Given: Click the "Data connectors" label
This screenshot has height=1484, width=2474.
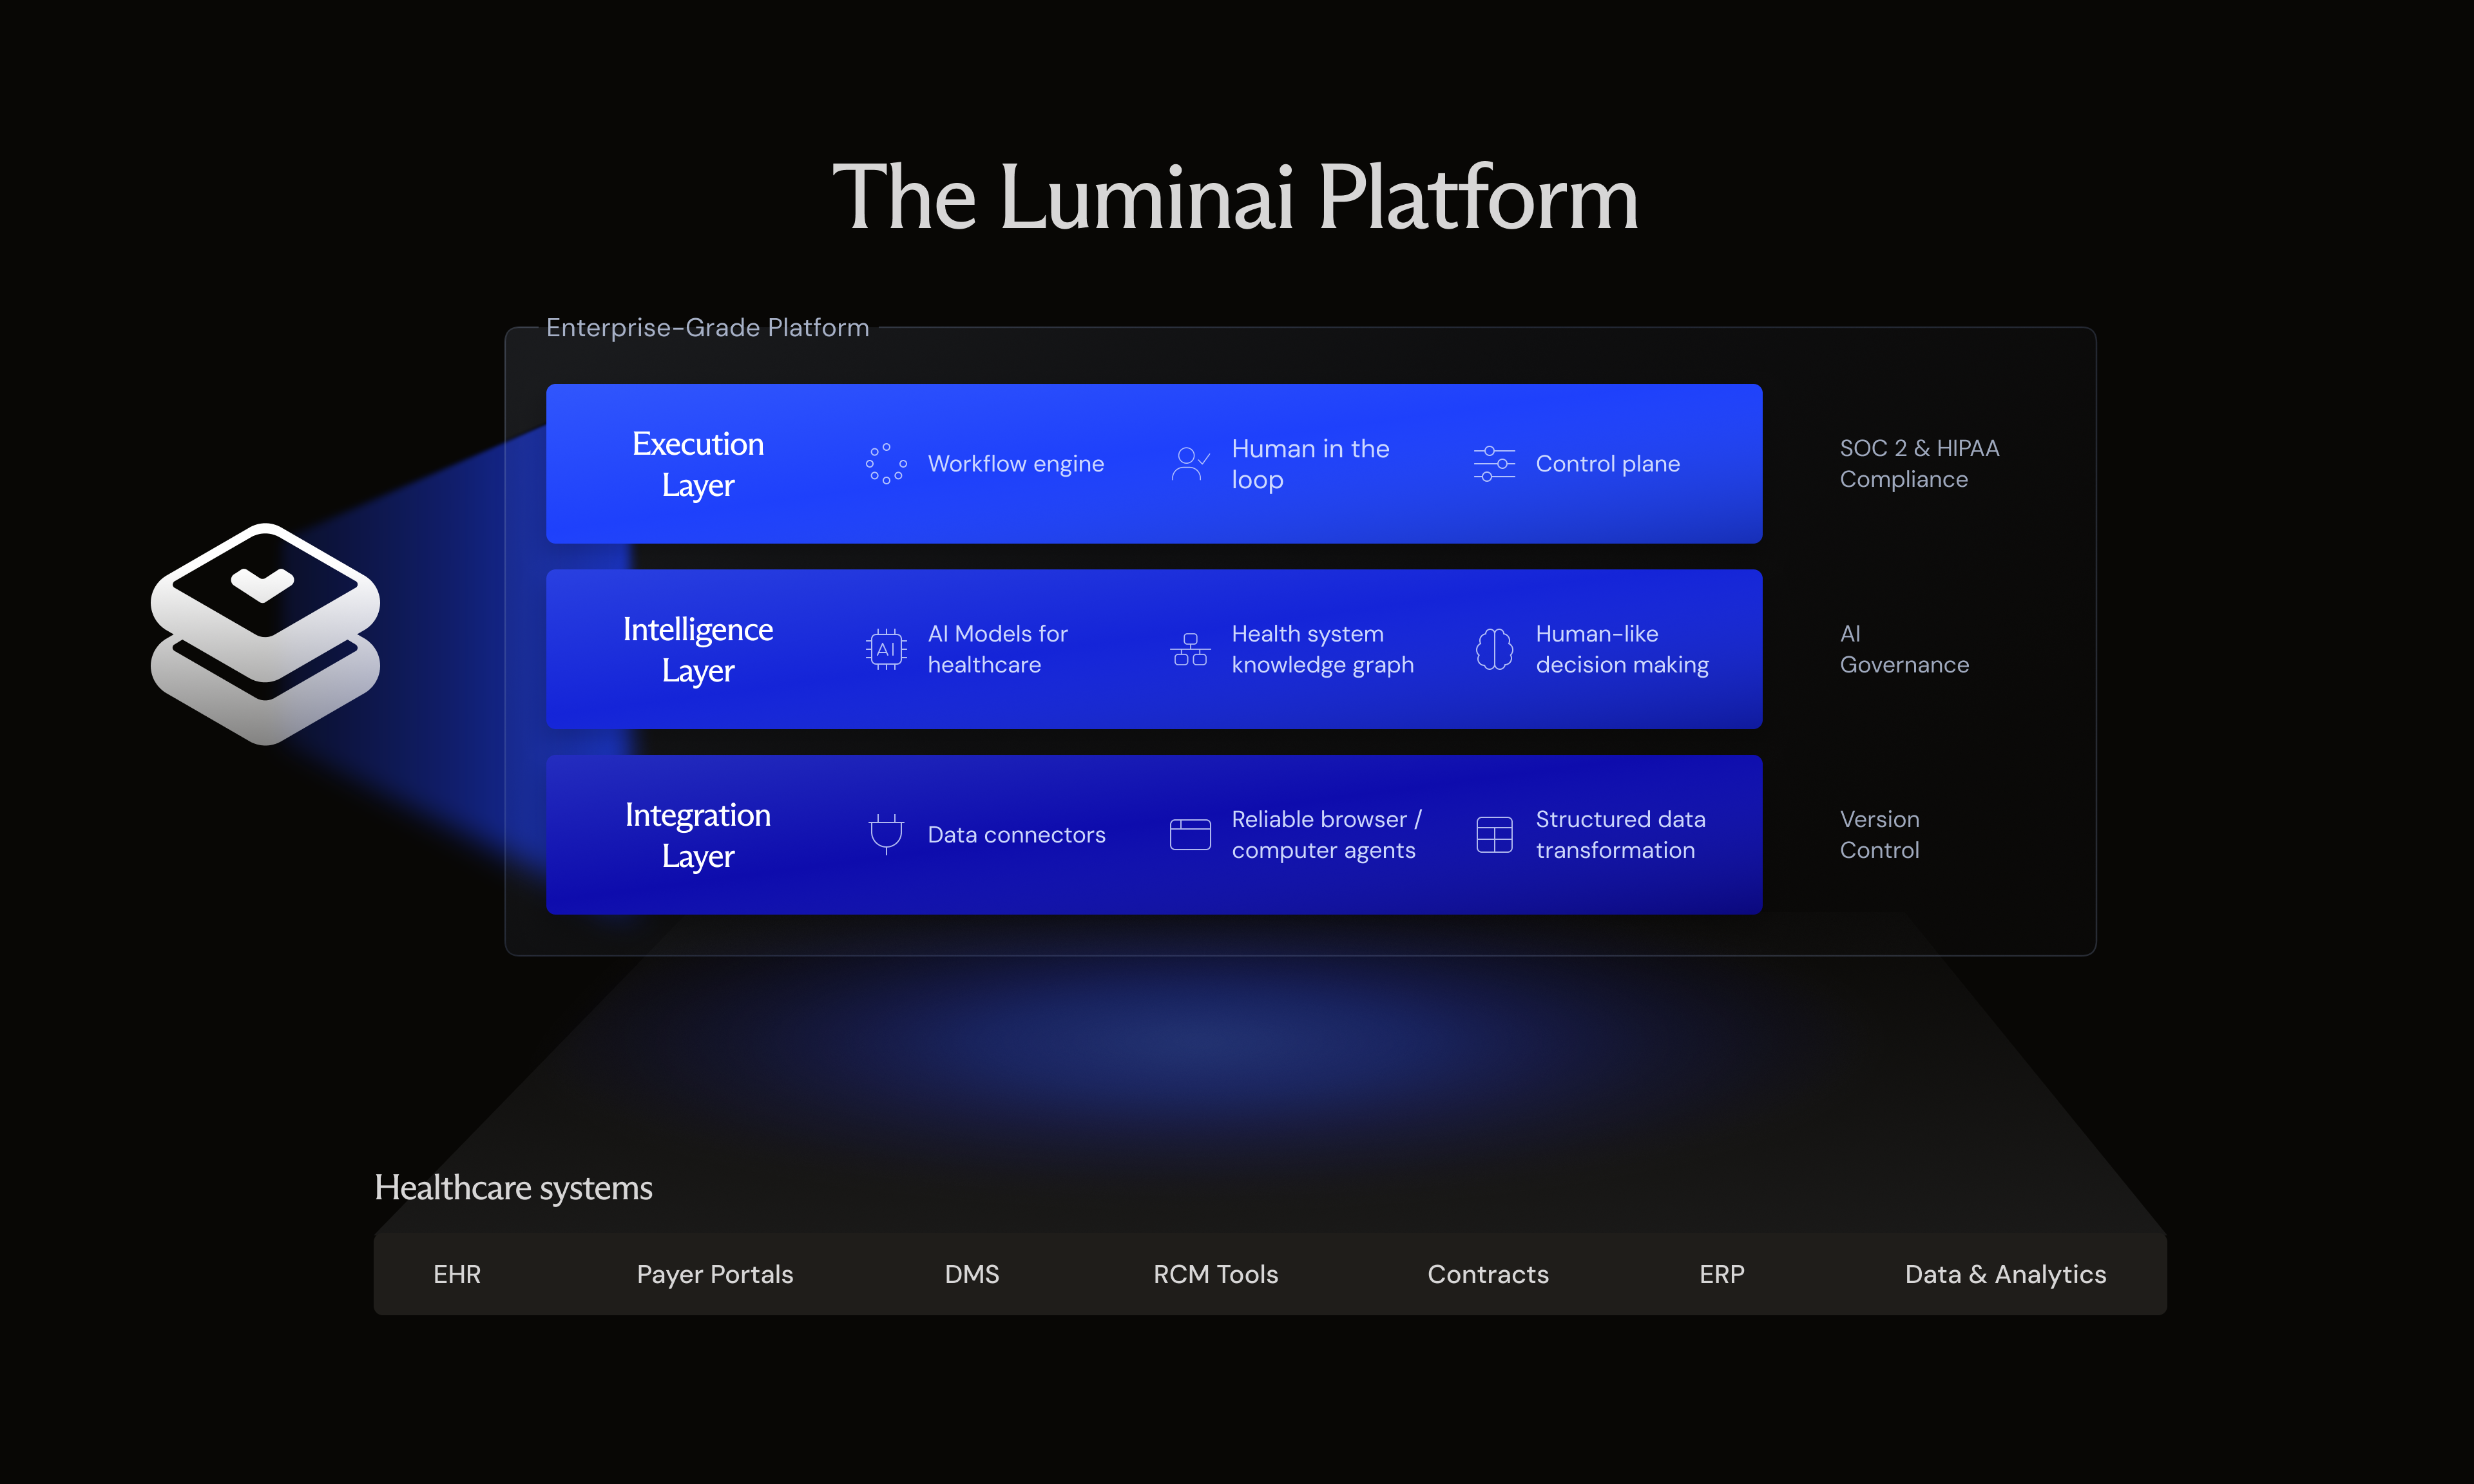Looking at the screenshot, I should point(1016,835).
